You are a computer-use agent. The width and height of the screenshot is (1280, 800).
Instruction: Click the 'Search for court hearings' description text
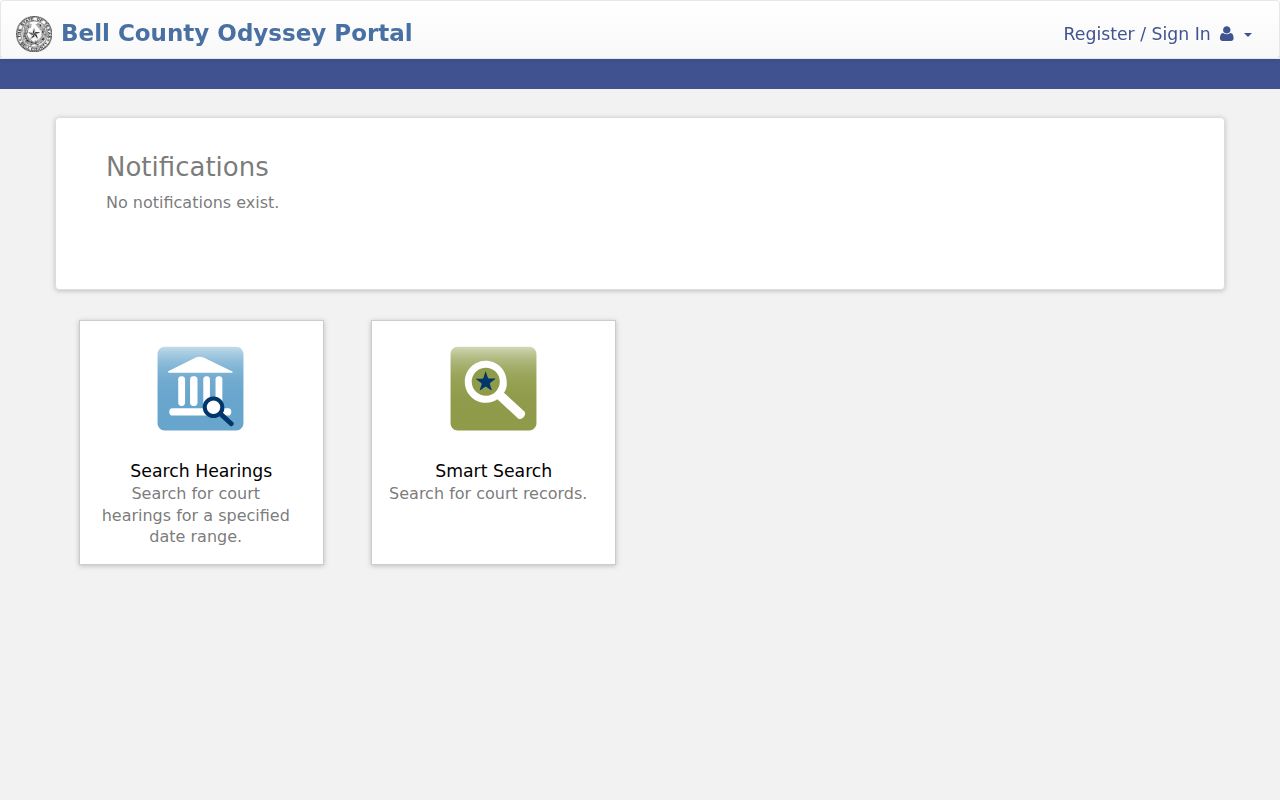click(x=196, y=515)
